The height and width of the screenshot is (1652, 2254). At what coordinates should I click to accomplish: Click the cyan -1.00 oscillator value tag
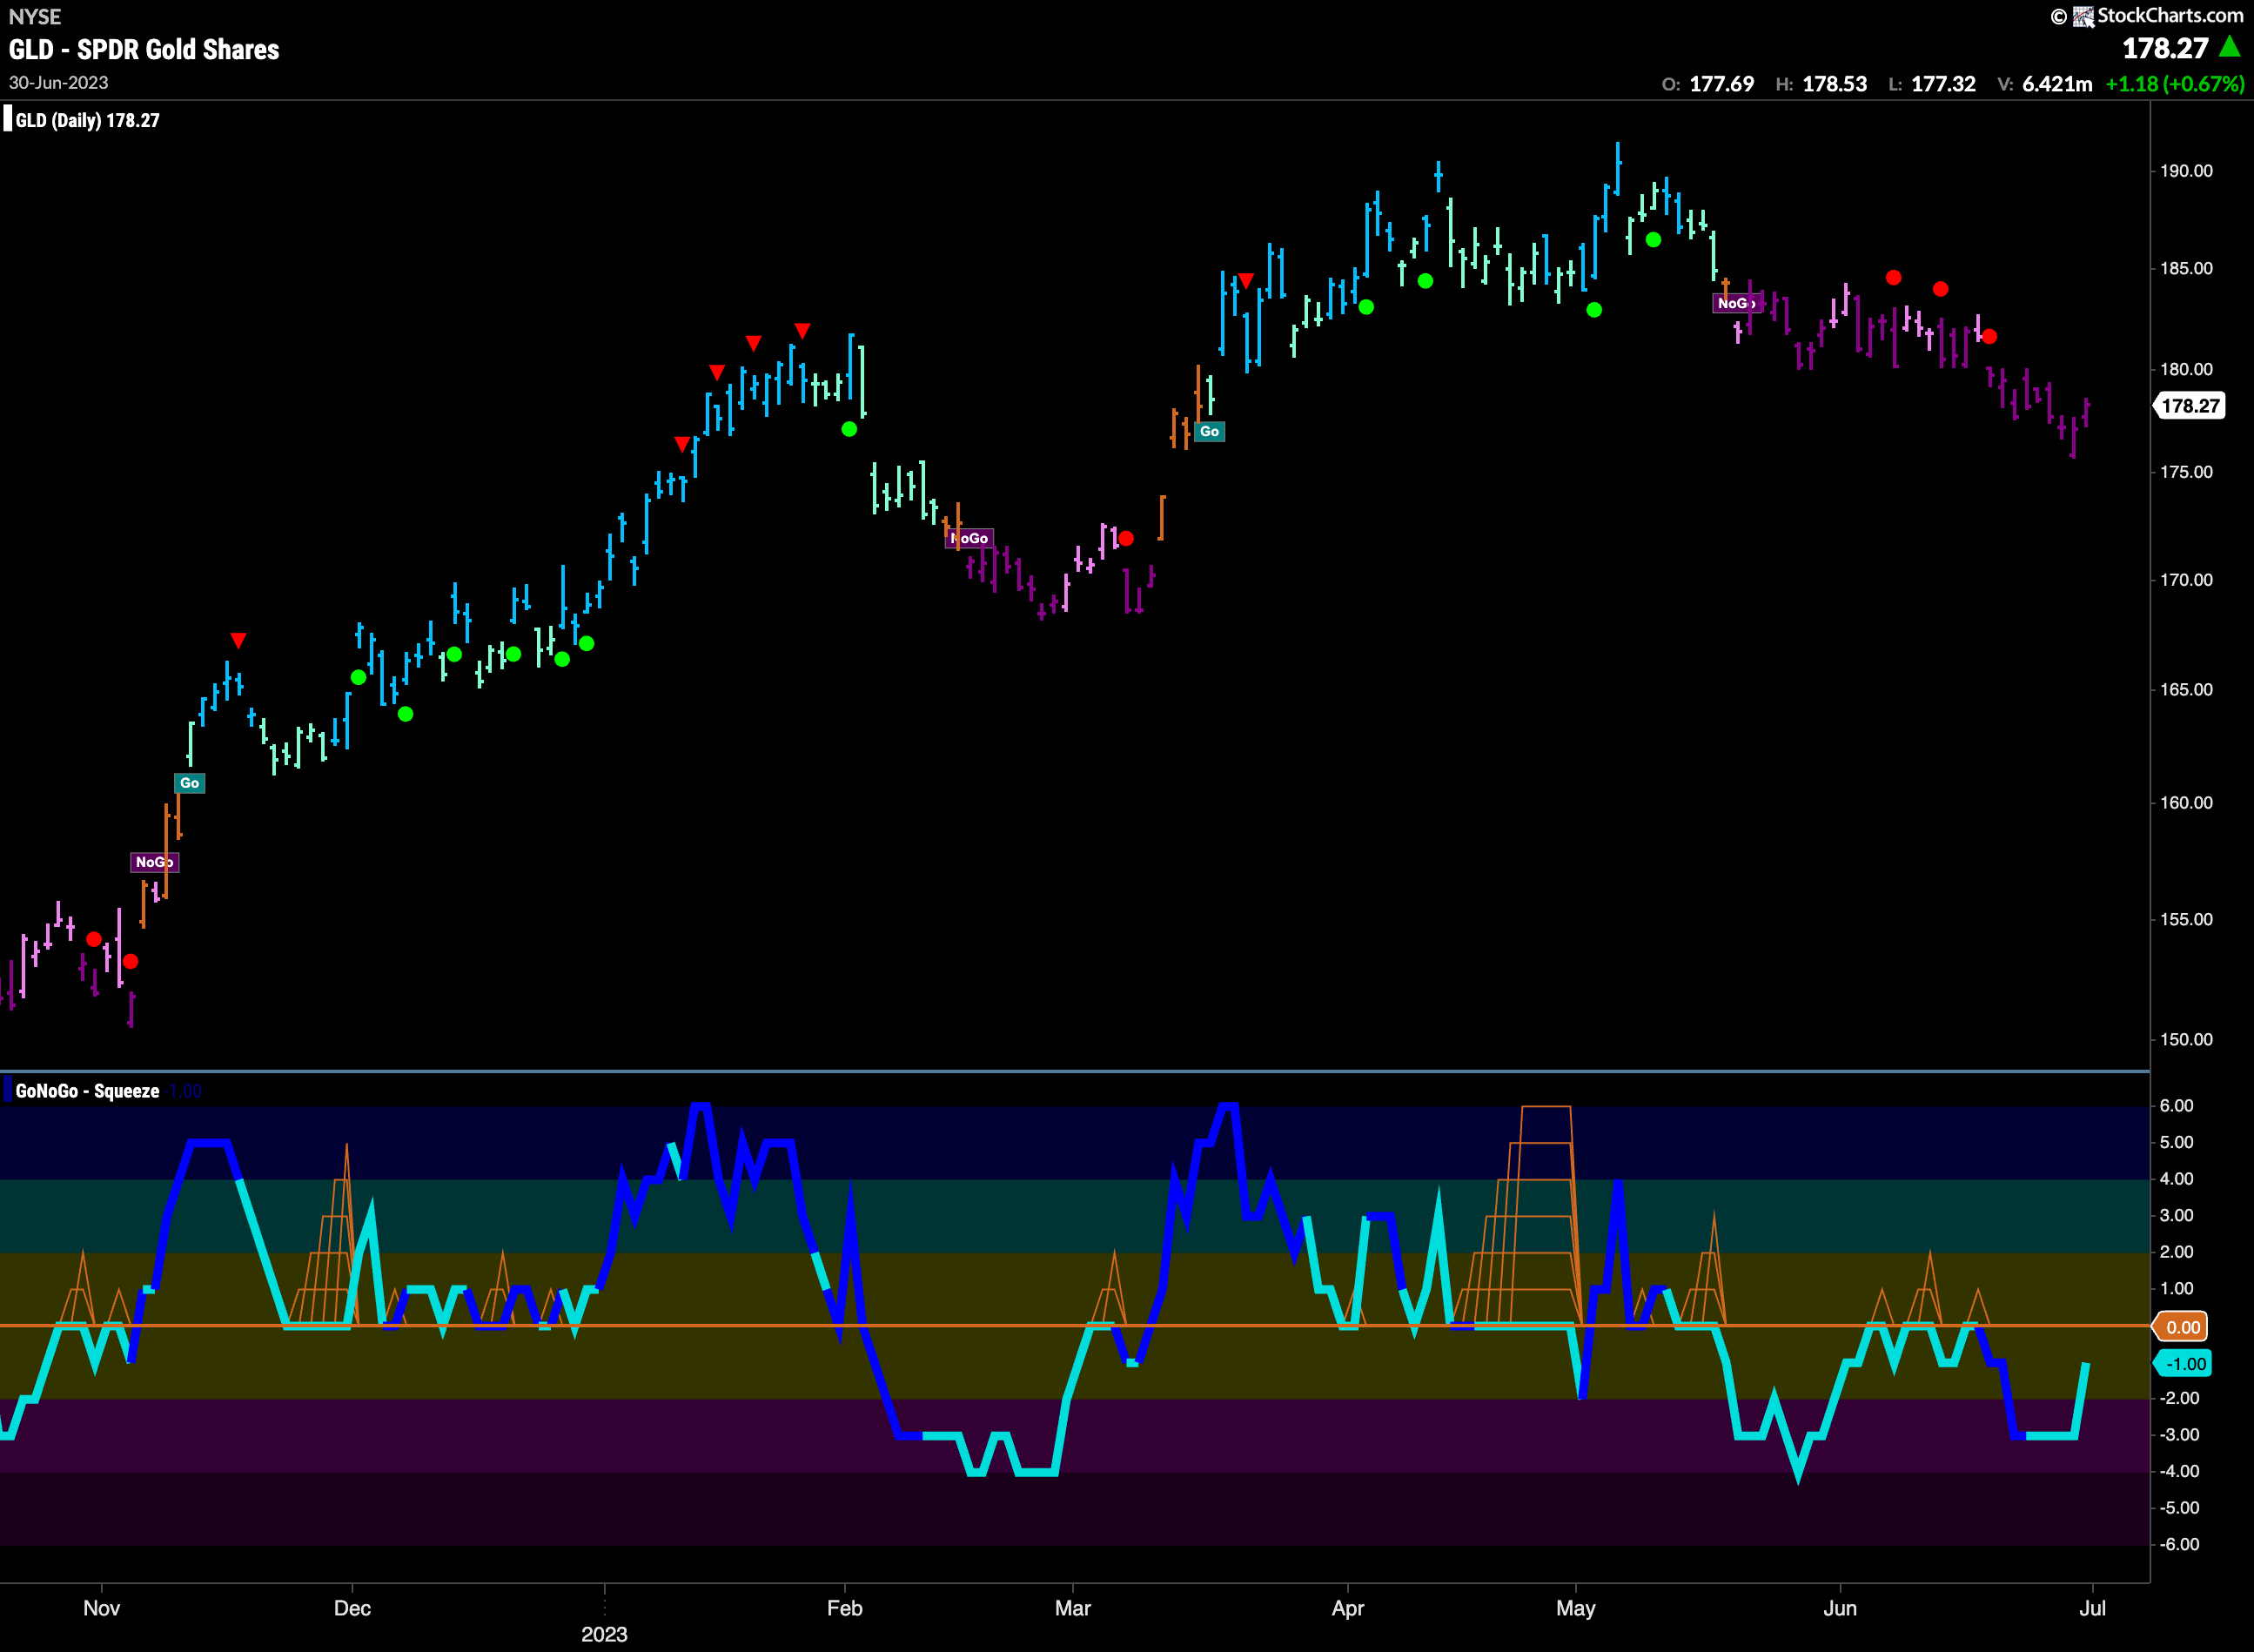tap(2182, 1364)
